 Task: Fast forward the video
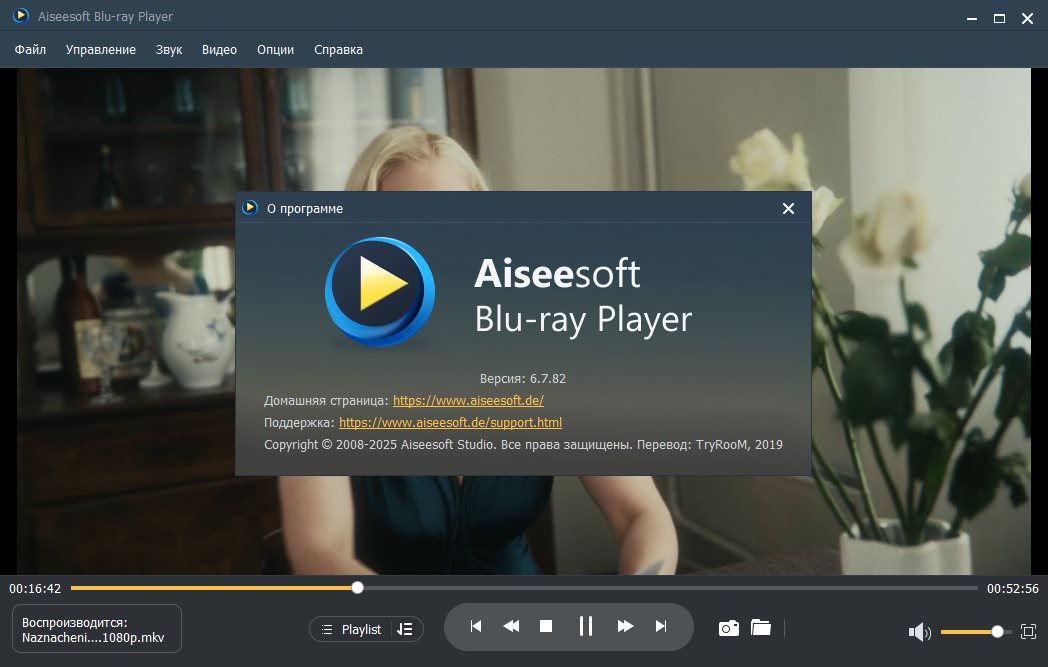625,626
